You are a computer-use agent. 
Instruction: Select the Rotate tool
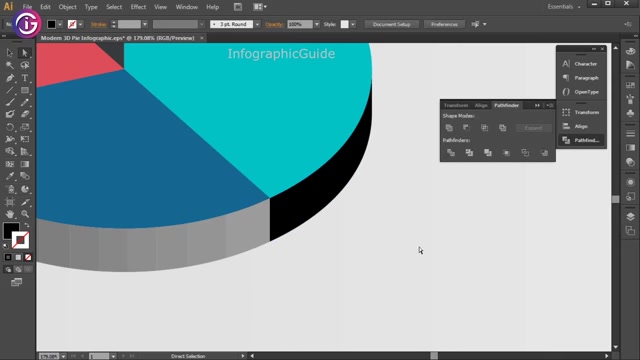pos(9,127)
